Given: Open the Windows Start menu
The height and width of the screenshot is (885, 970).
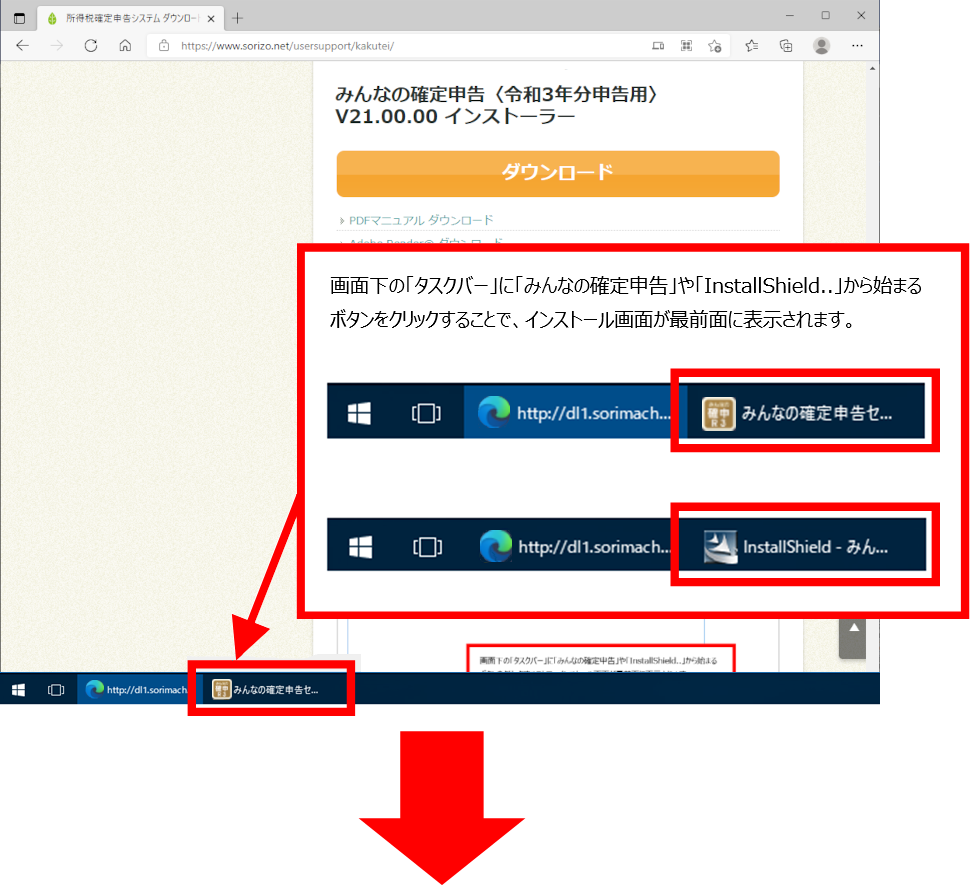Looking at the screenshot, I should [19, 690].
